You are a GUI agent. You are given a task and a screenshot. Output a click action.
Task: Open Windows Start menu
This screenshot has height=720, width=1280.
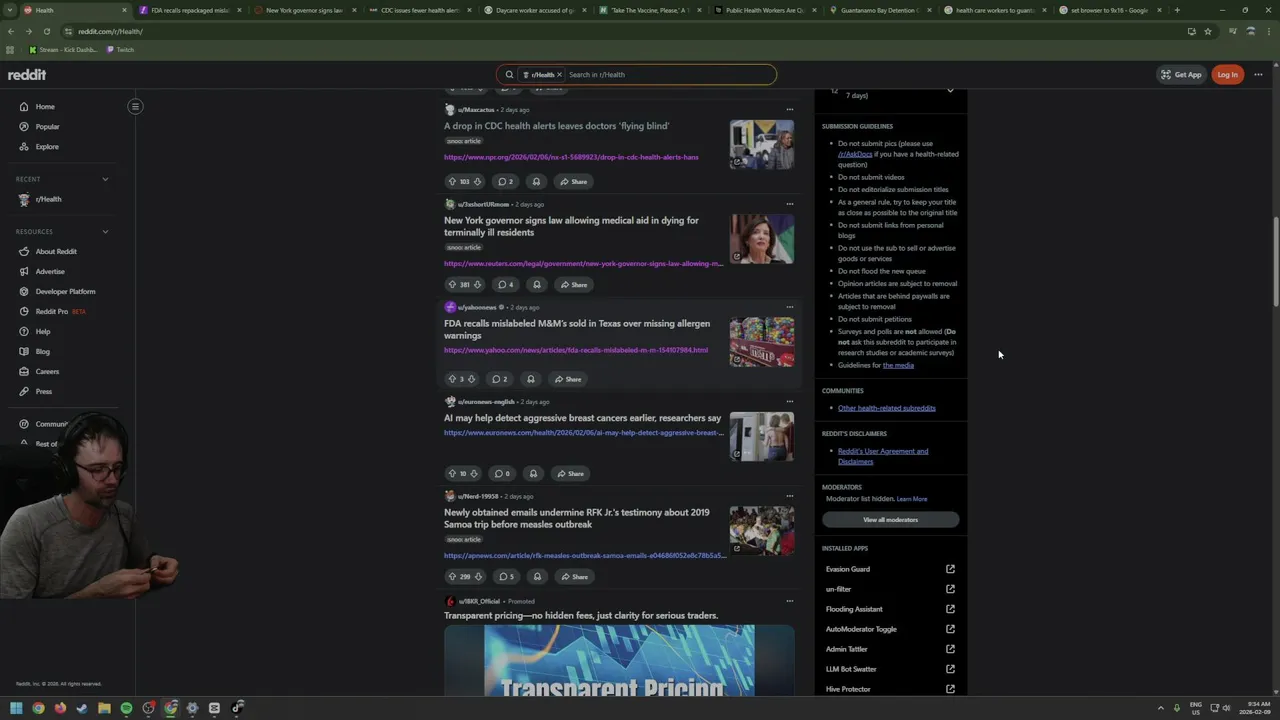[16, 708]
